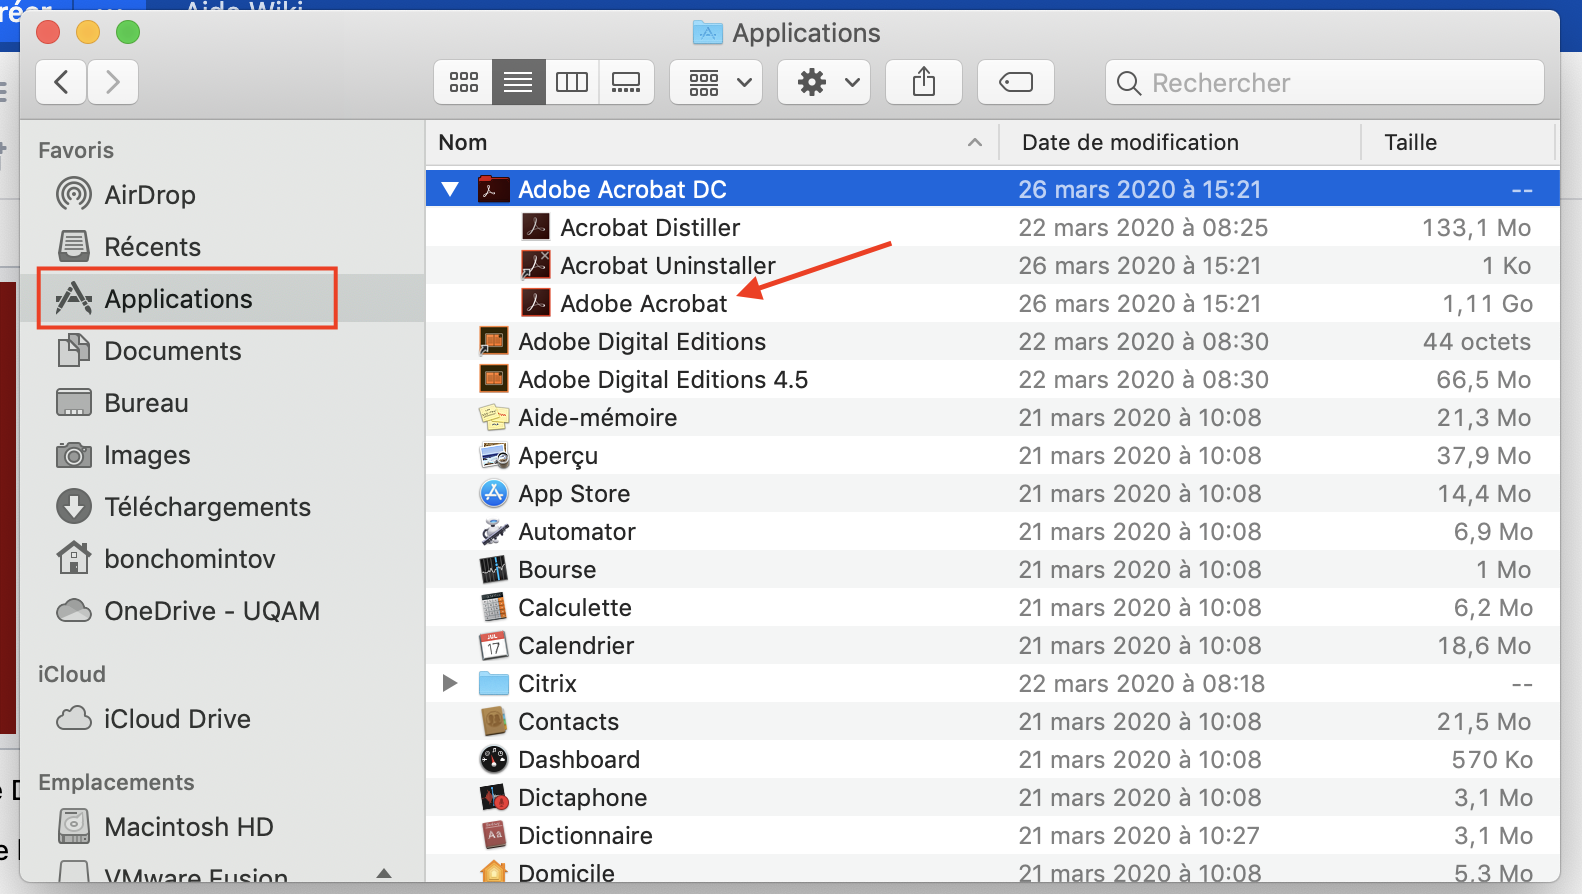
Task: Switch to gallery view in toolbar
Action: [x=626, y=82]
